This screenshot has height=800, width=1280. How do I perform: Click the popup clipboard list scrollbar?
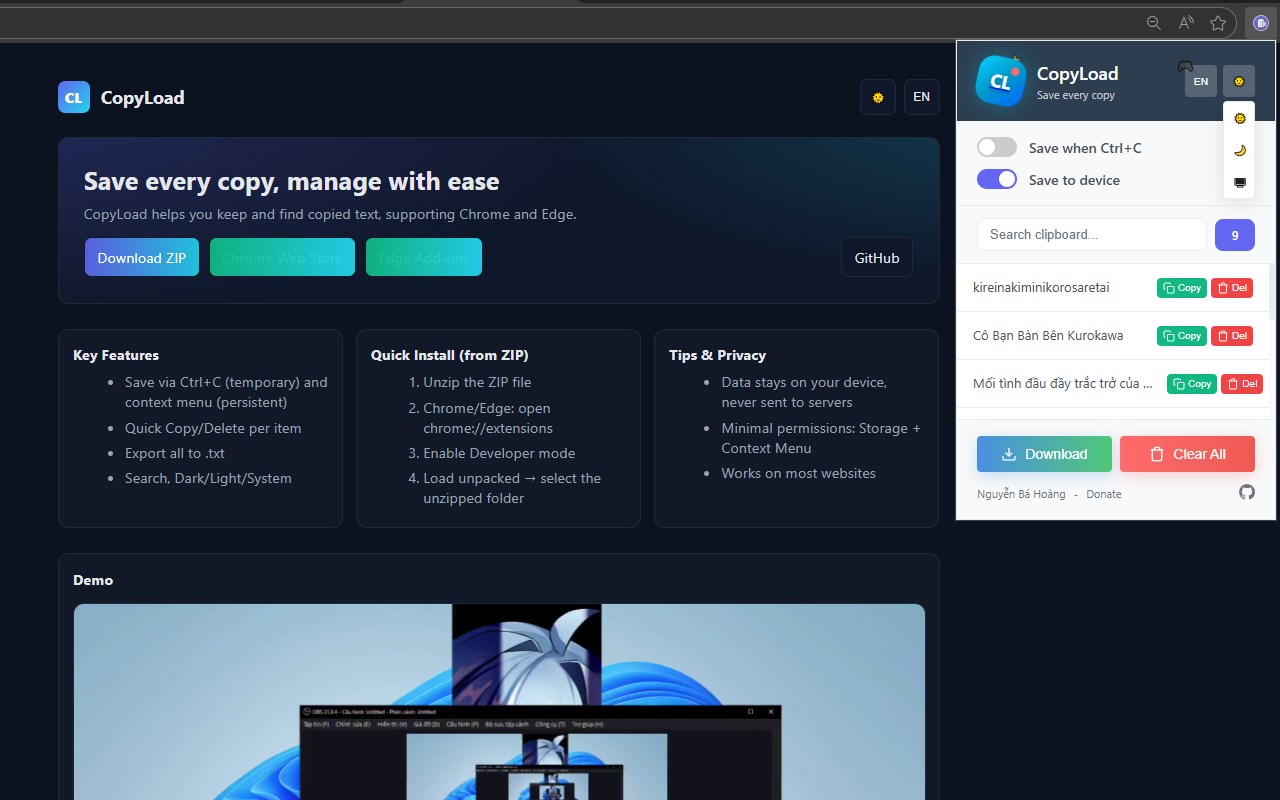[x=1272, y=290]
